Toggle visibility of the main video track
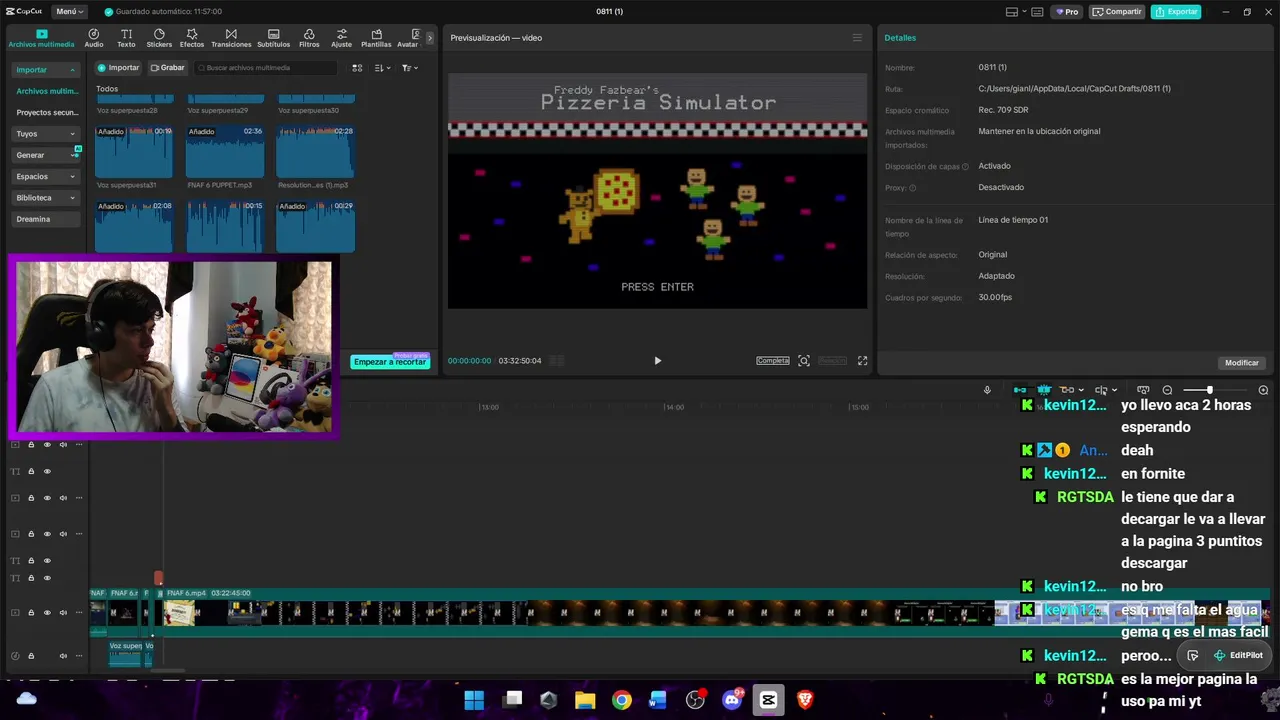 [47, 613]
